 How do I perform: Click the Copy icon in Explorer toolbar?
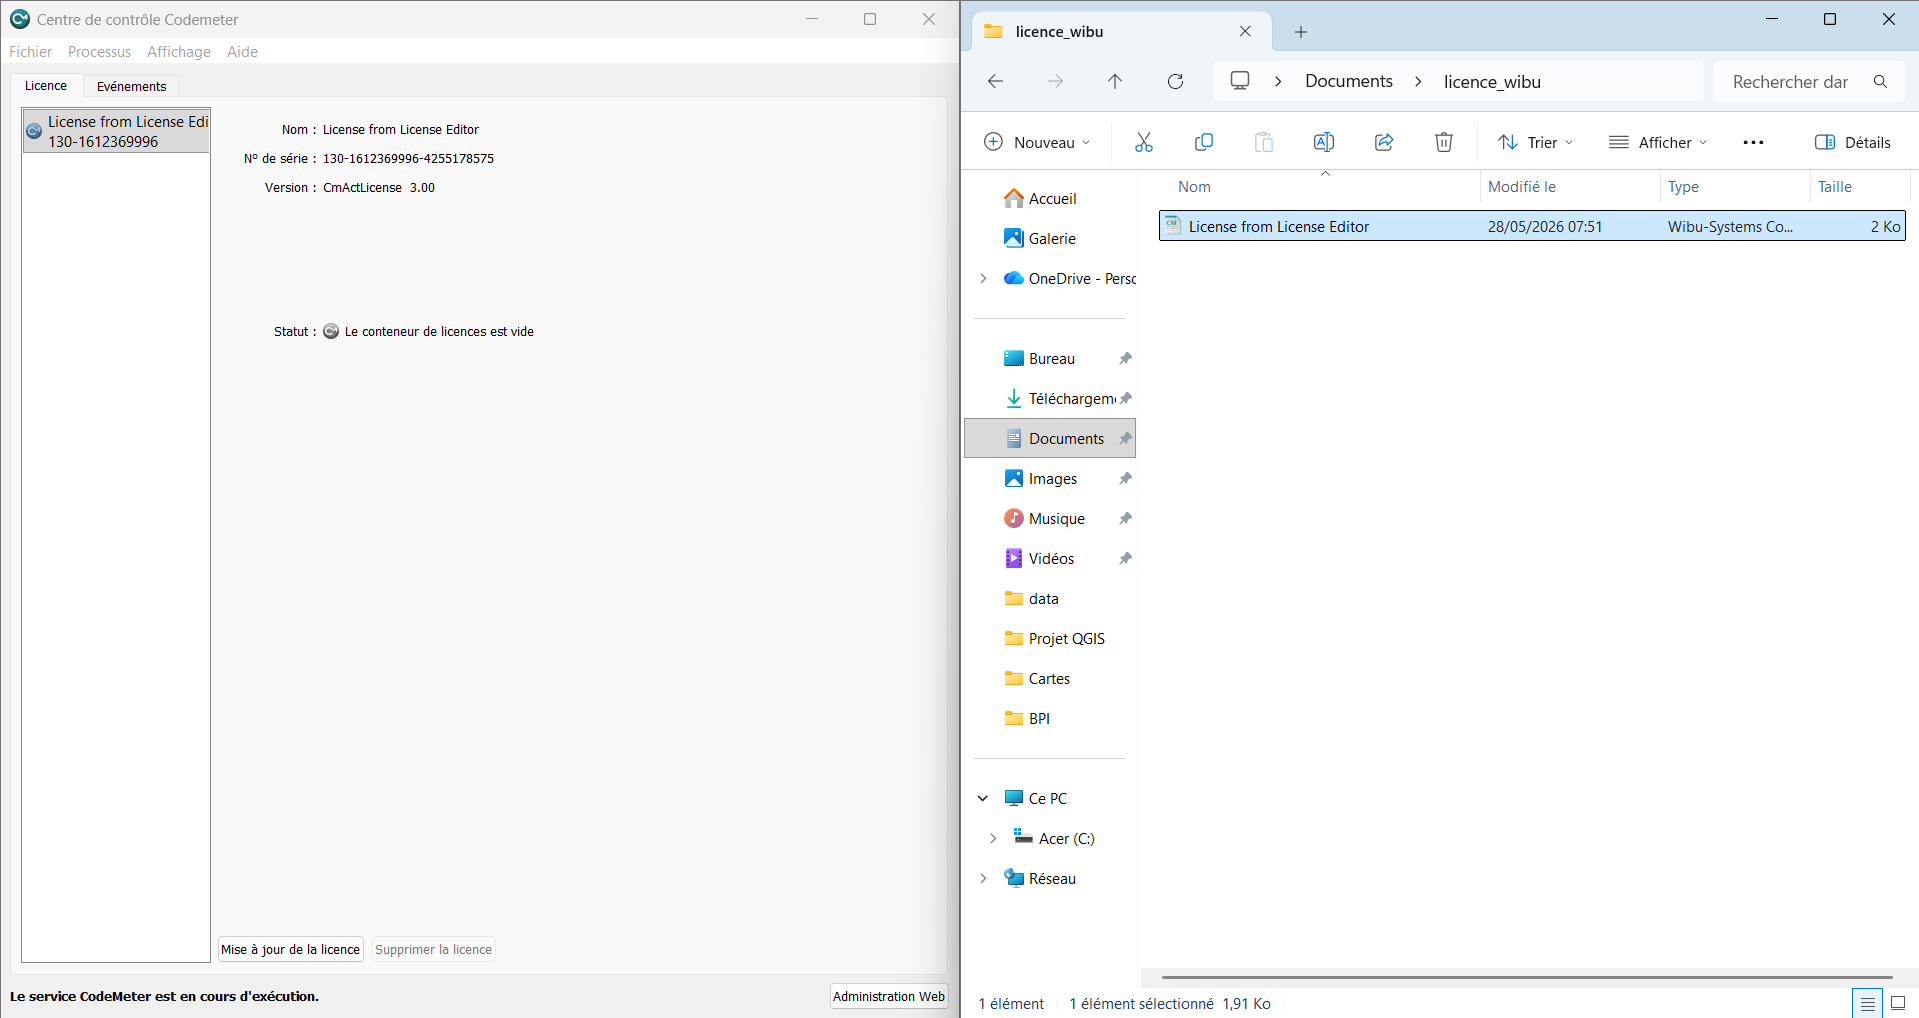tap(1204, 142)
